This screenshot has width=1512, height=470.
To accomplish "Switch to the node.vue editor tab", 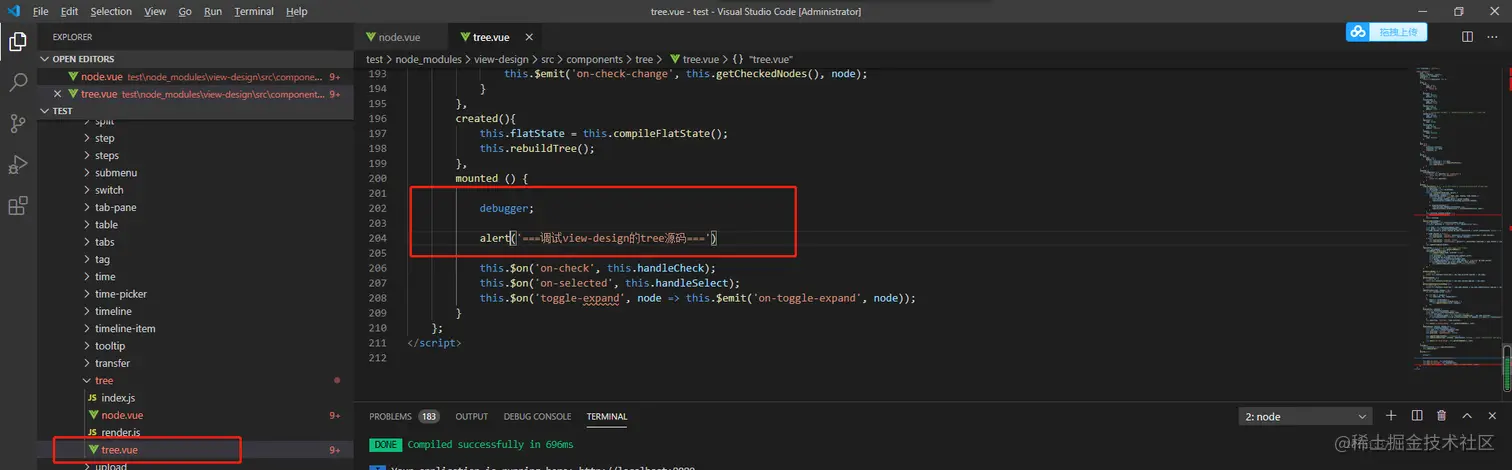I will coord(399,36).
